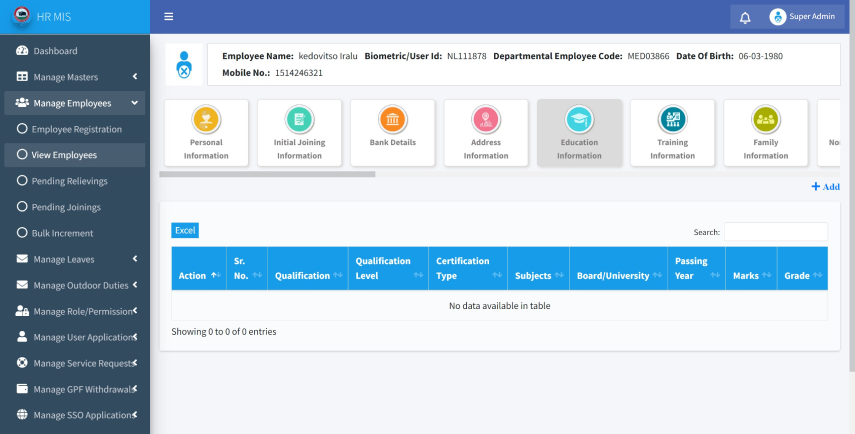Click Dashboard gauge icon in sidebar

click(22, 51)
